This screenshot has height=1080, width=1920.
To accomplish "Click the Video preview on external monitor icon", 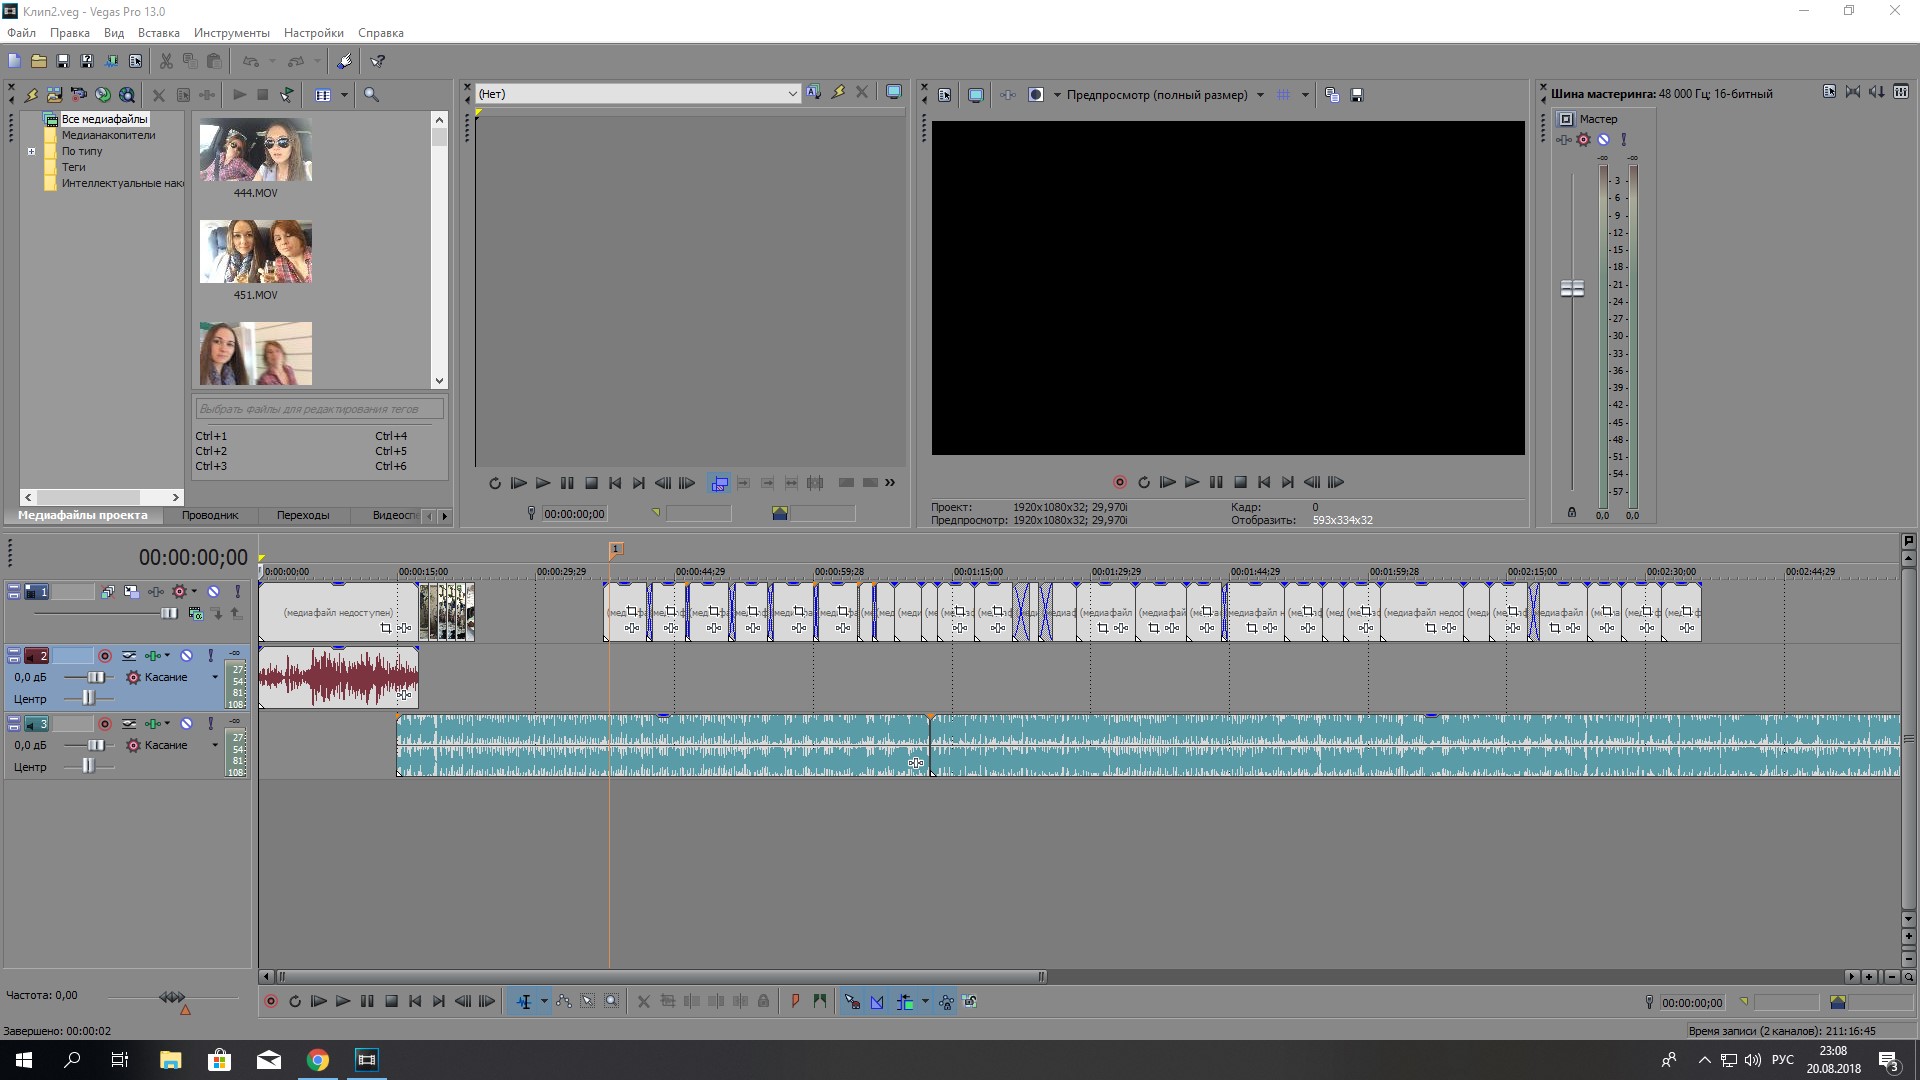I will coord(976,95).
